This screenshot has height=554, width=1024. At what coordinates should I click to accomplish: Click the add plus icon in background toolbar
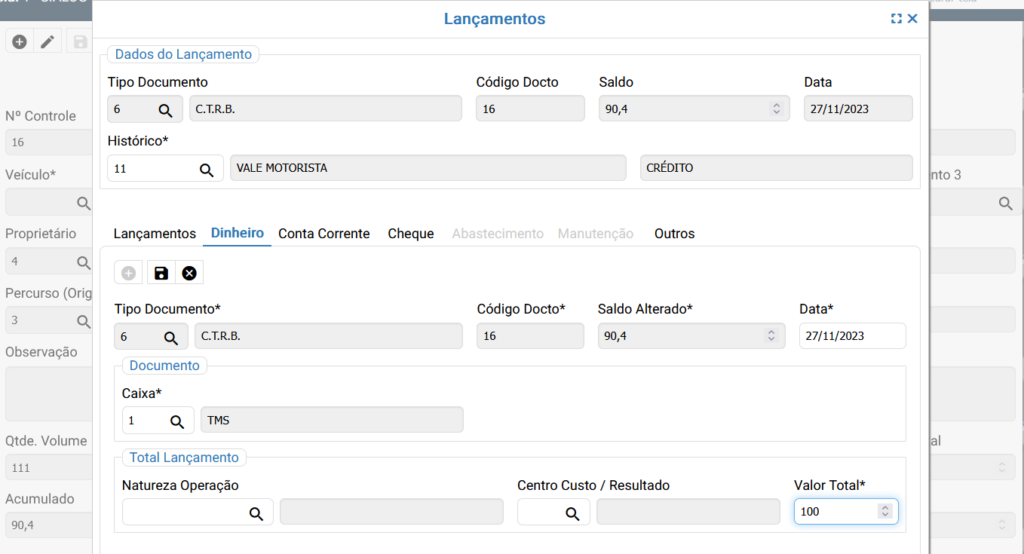pyautogui.click(x=19, y=41)
